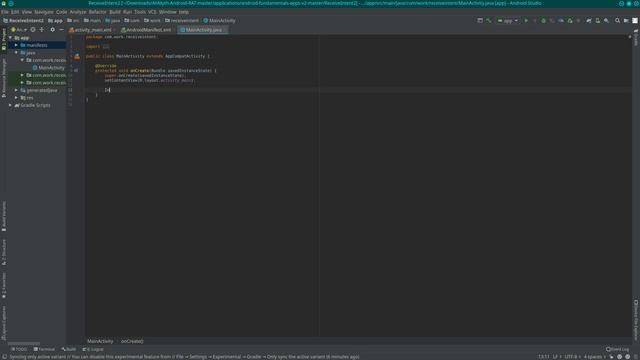This screenshot has height=360, width=640.
Task: Switch to activity_main.xml tab
Action: click(93, 30)
